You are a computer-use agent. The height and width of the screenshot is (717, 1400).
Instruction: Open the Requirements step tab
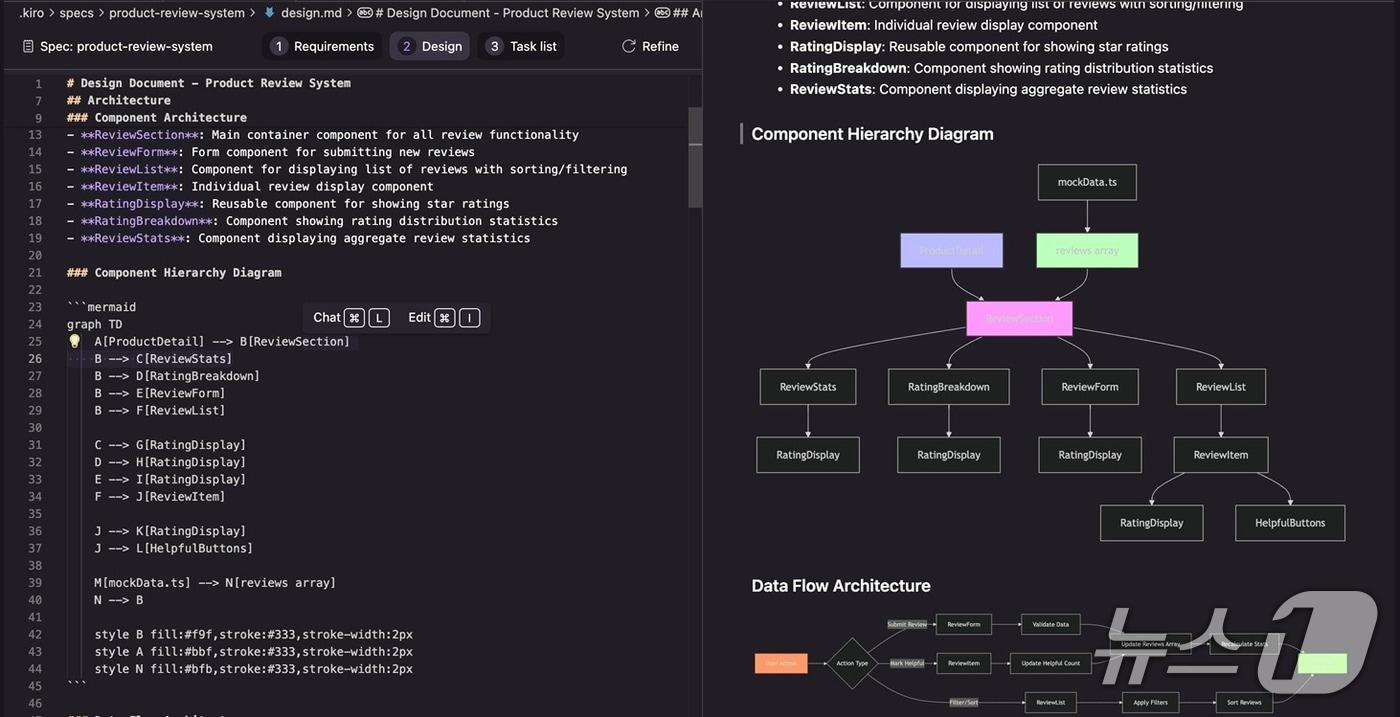coord(322,46)
